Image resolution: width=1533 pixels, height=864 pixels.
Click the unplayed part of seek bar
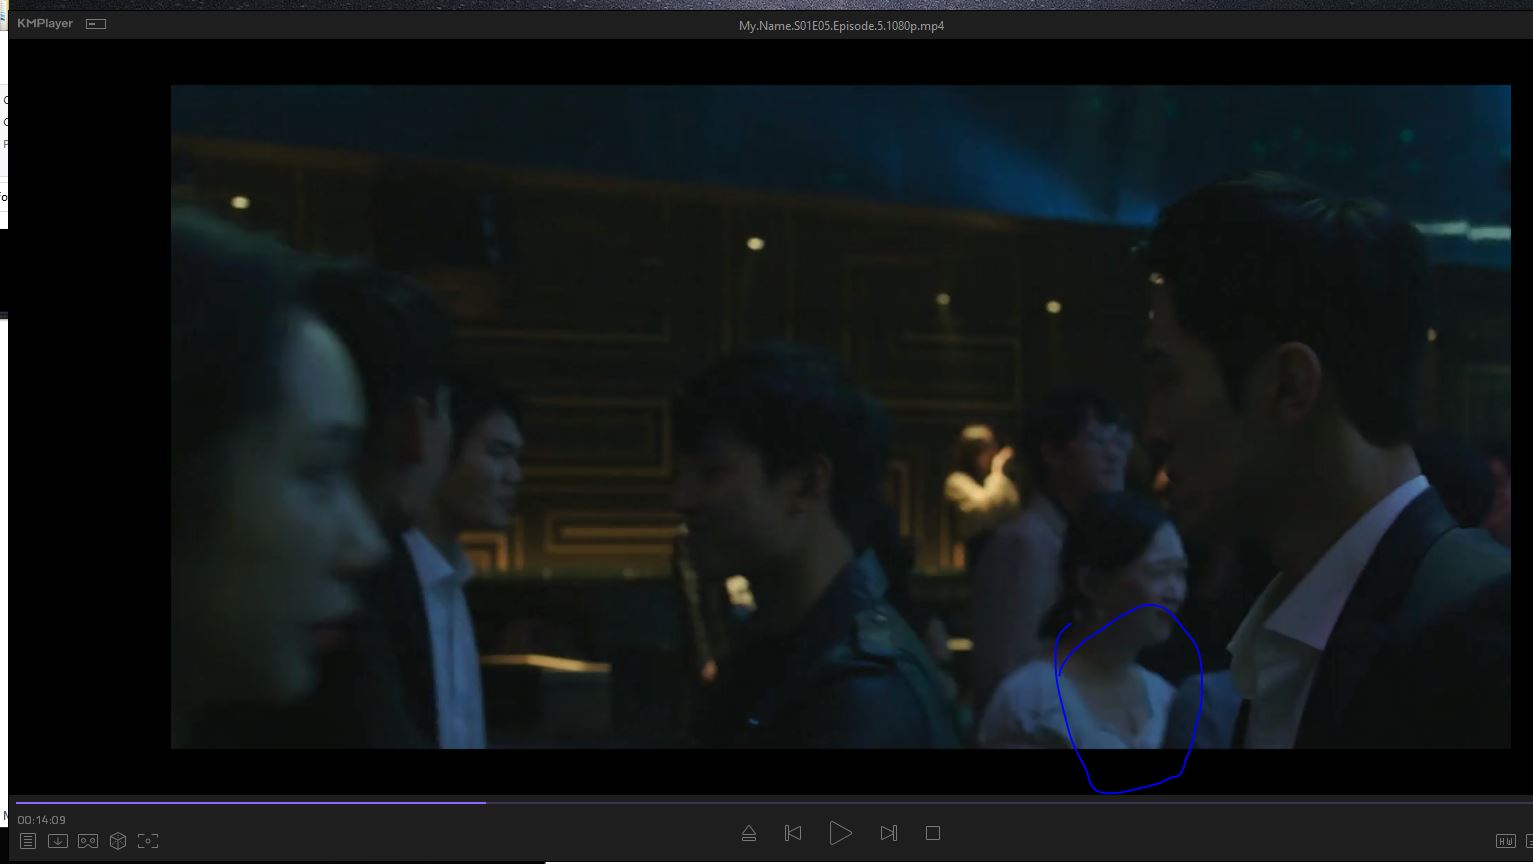(x=1000, y=802)
